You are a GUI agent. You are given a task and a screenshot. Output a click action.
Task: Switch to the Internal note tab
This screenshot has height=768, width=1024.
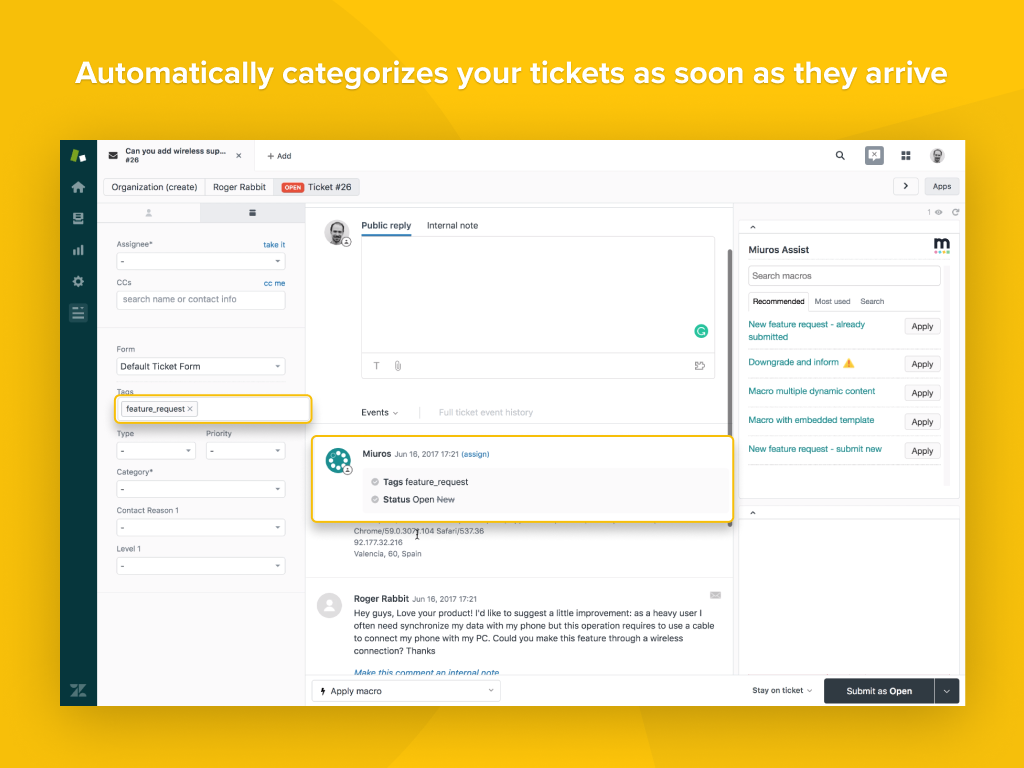pyautogui.click(x=452, y=226)
